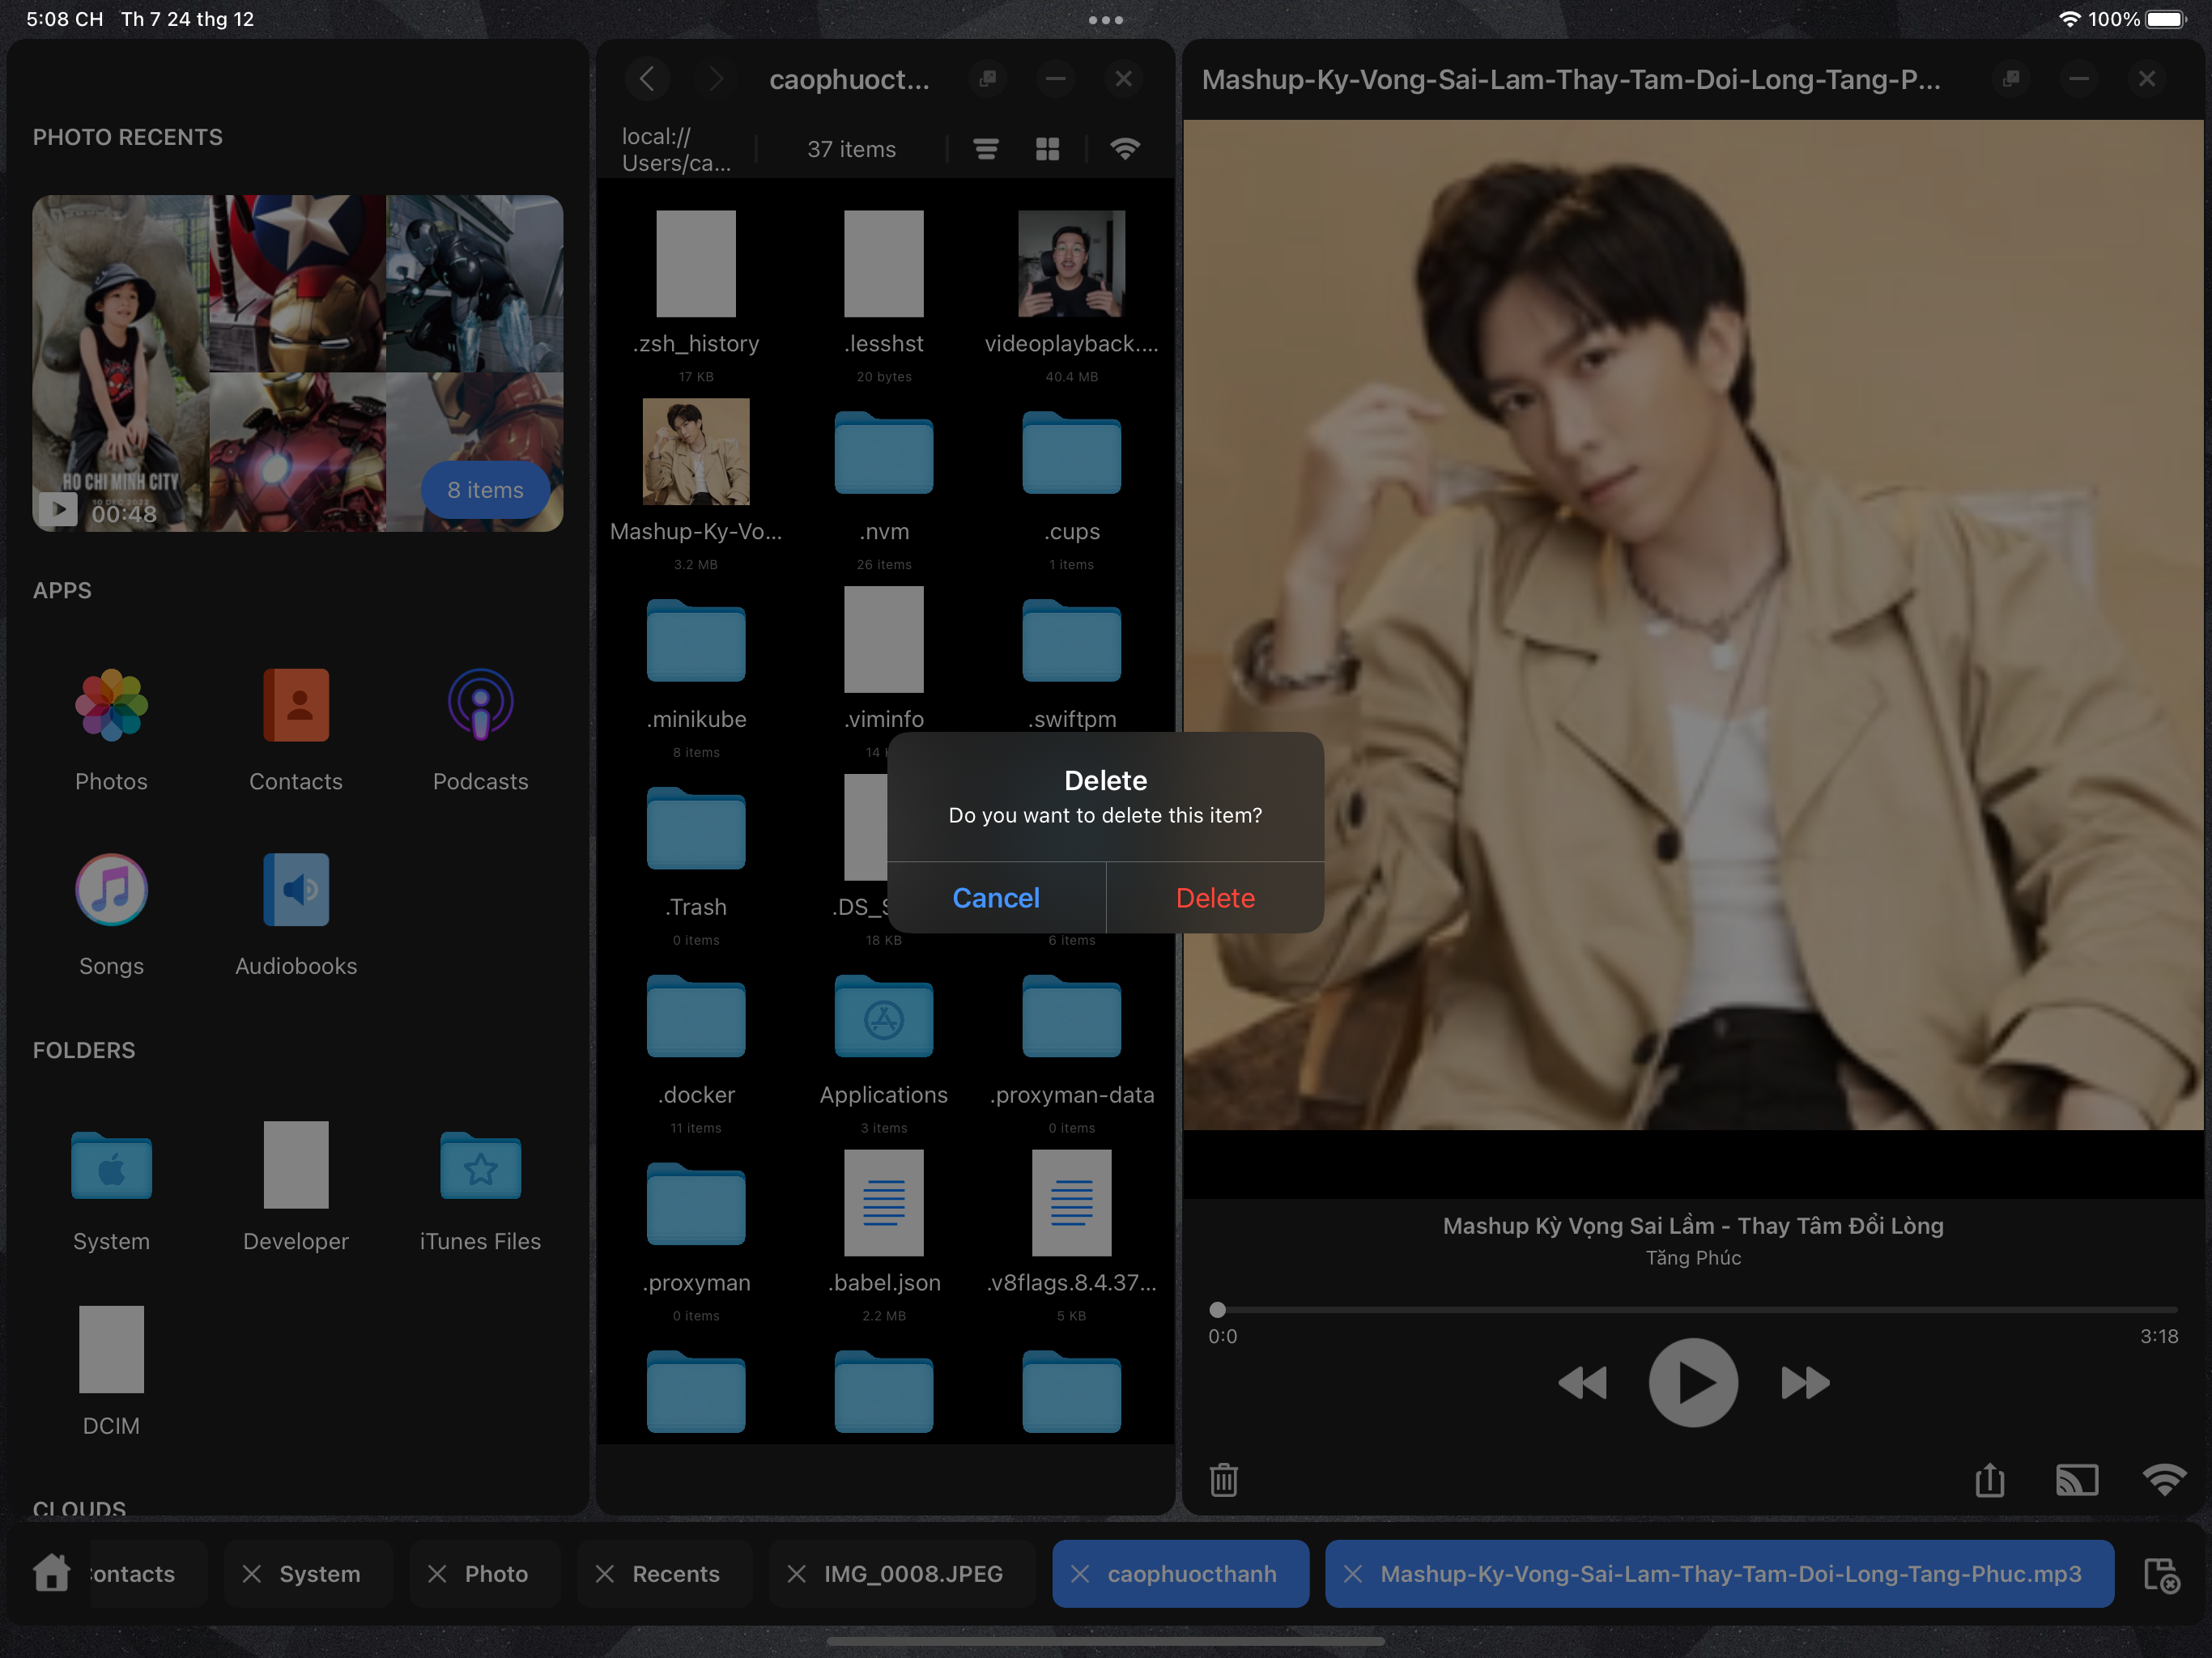Go back in the file browser window
The width and height of the screenshot is (2212, 1658).
tap(648, 79)
